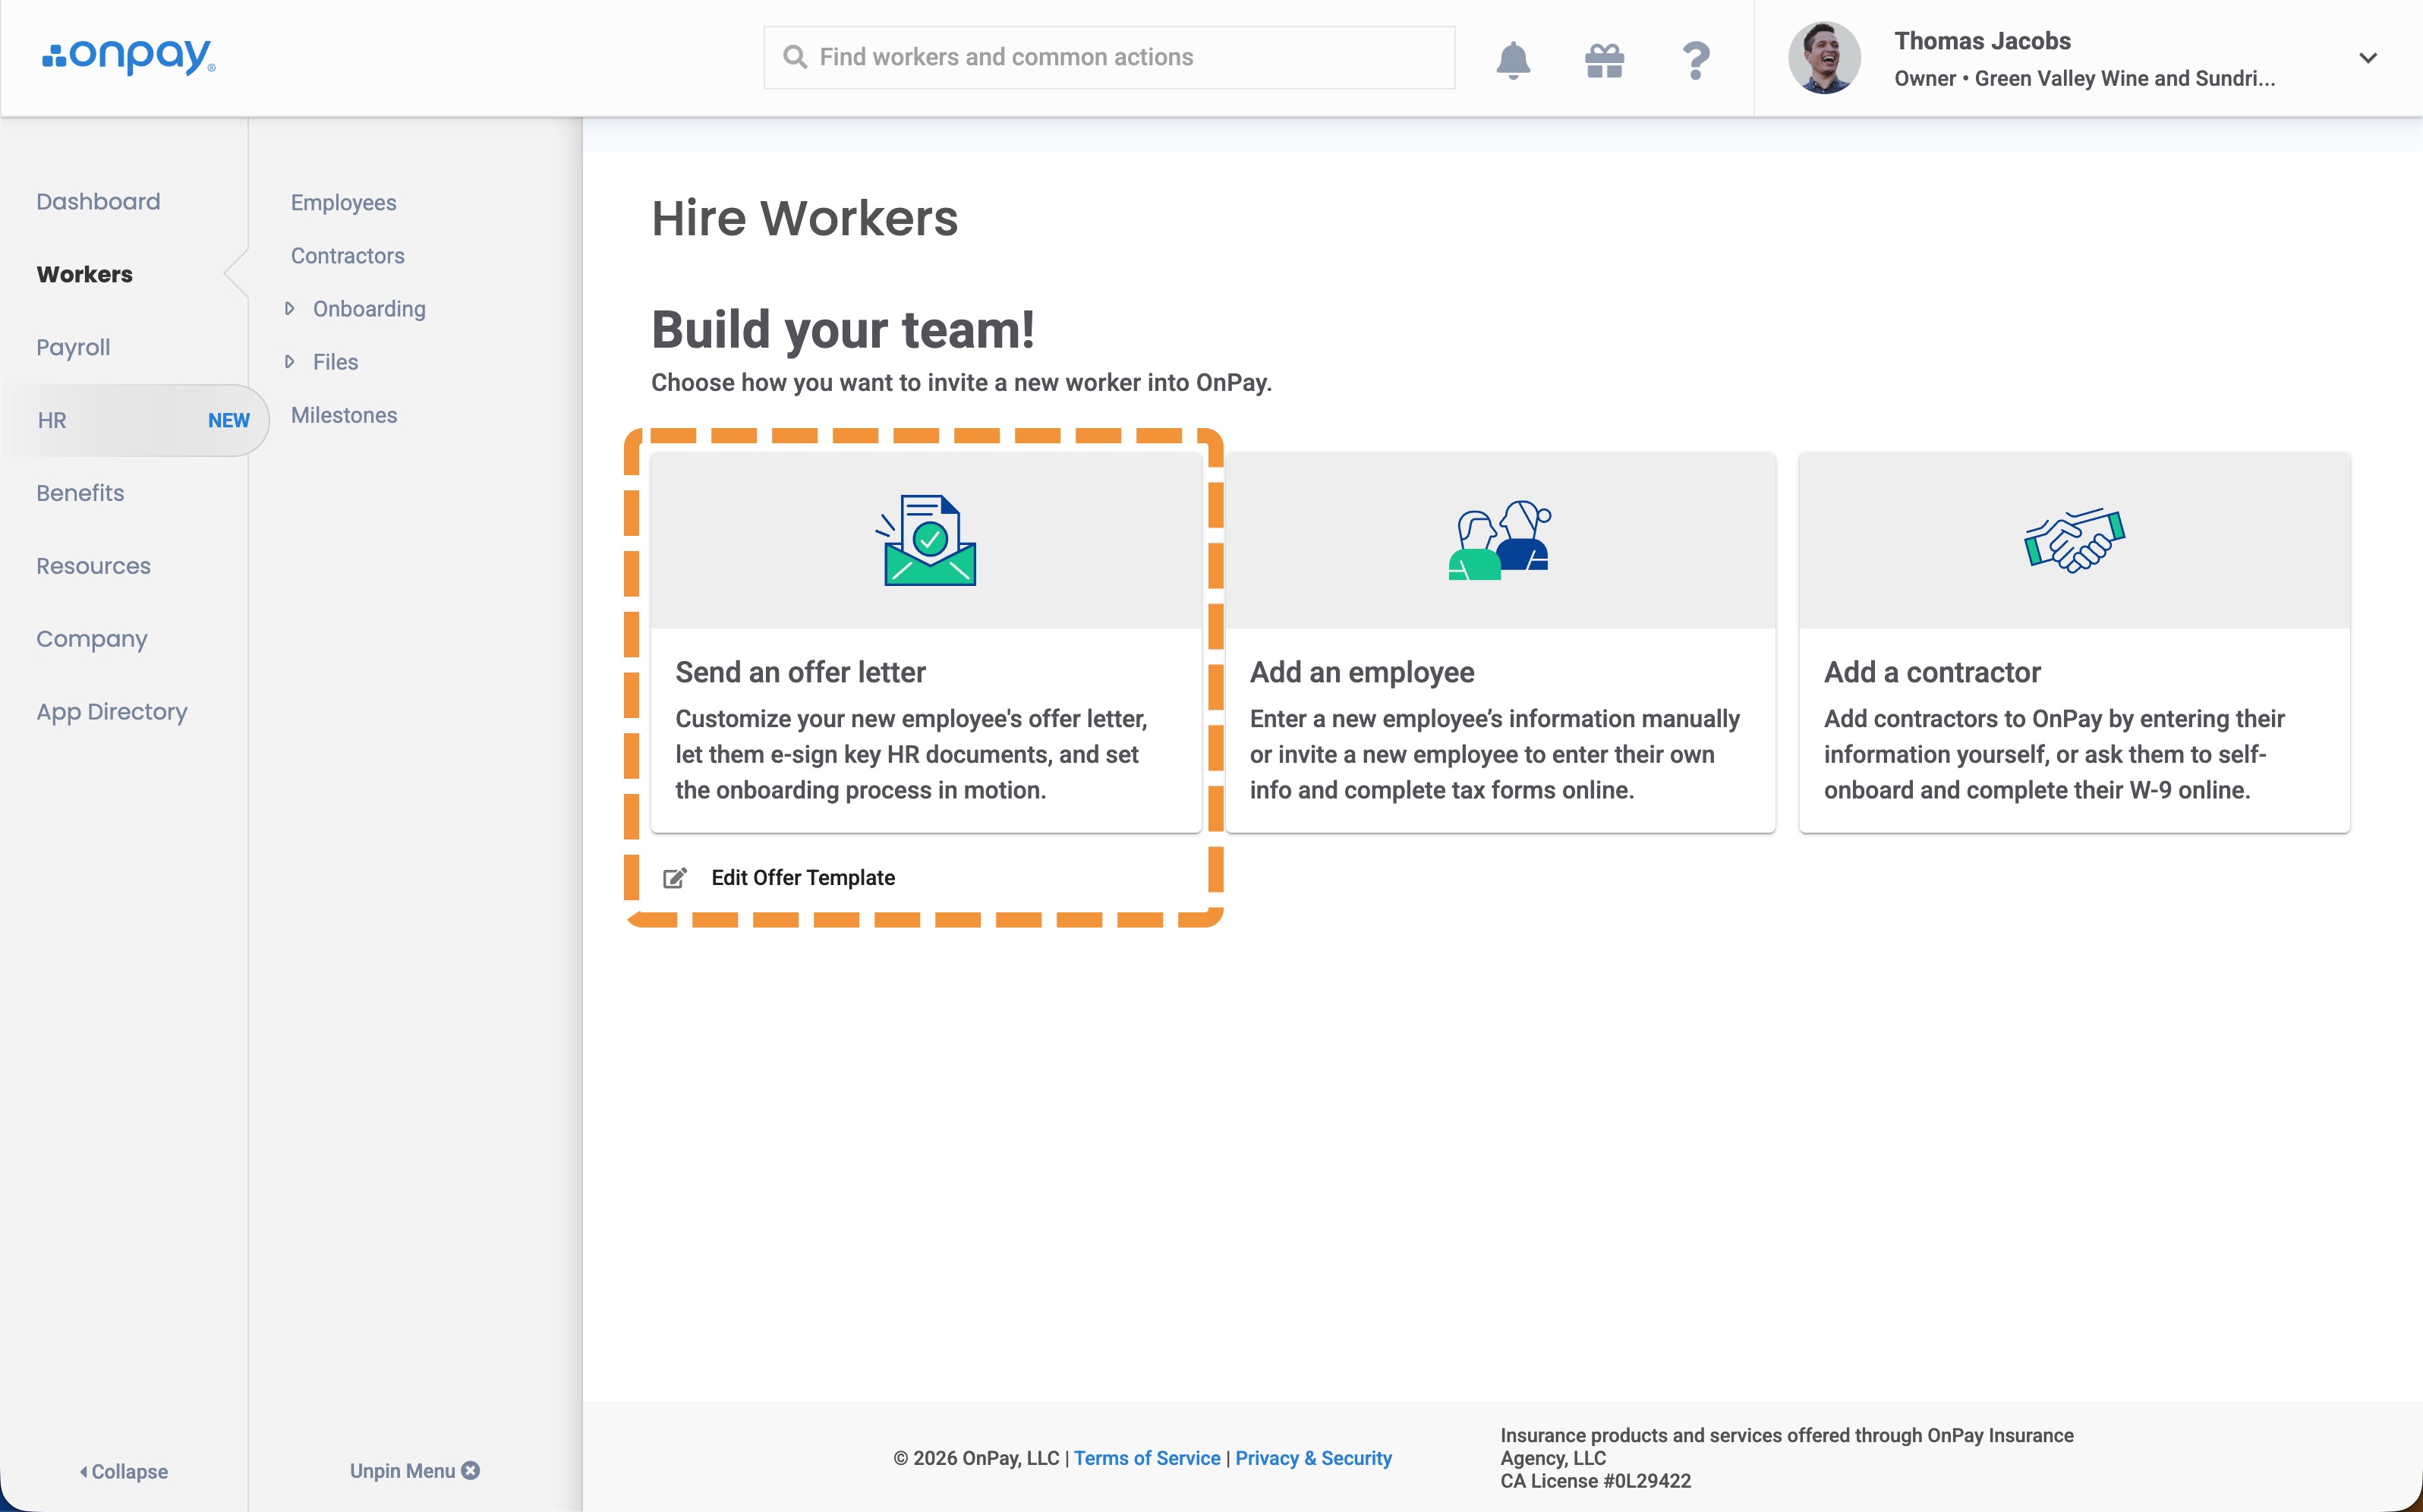This screenshot has height=1512, width=2423.
Task: Focus the Find workers search field
Action: [x=1109, y=57]
